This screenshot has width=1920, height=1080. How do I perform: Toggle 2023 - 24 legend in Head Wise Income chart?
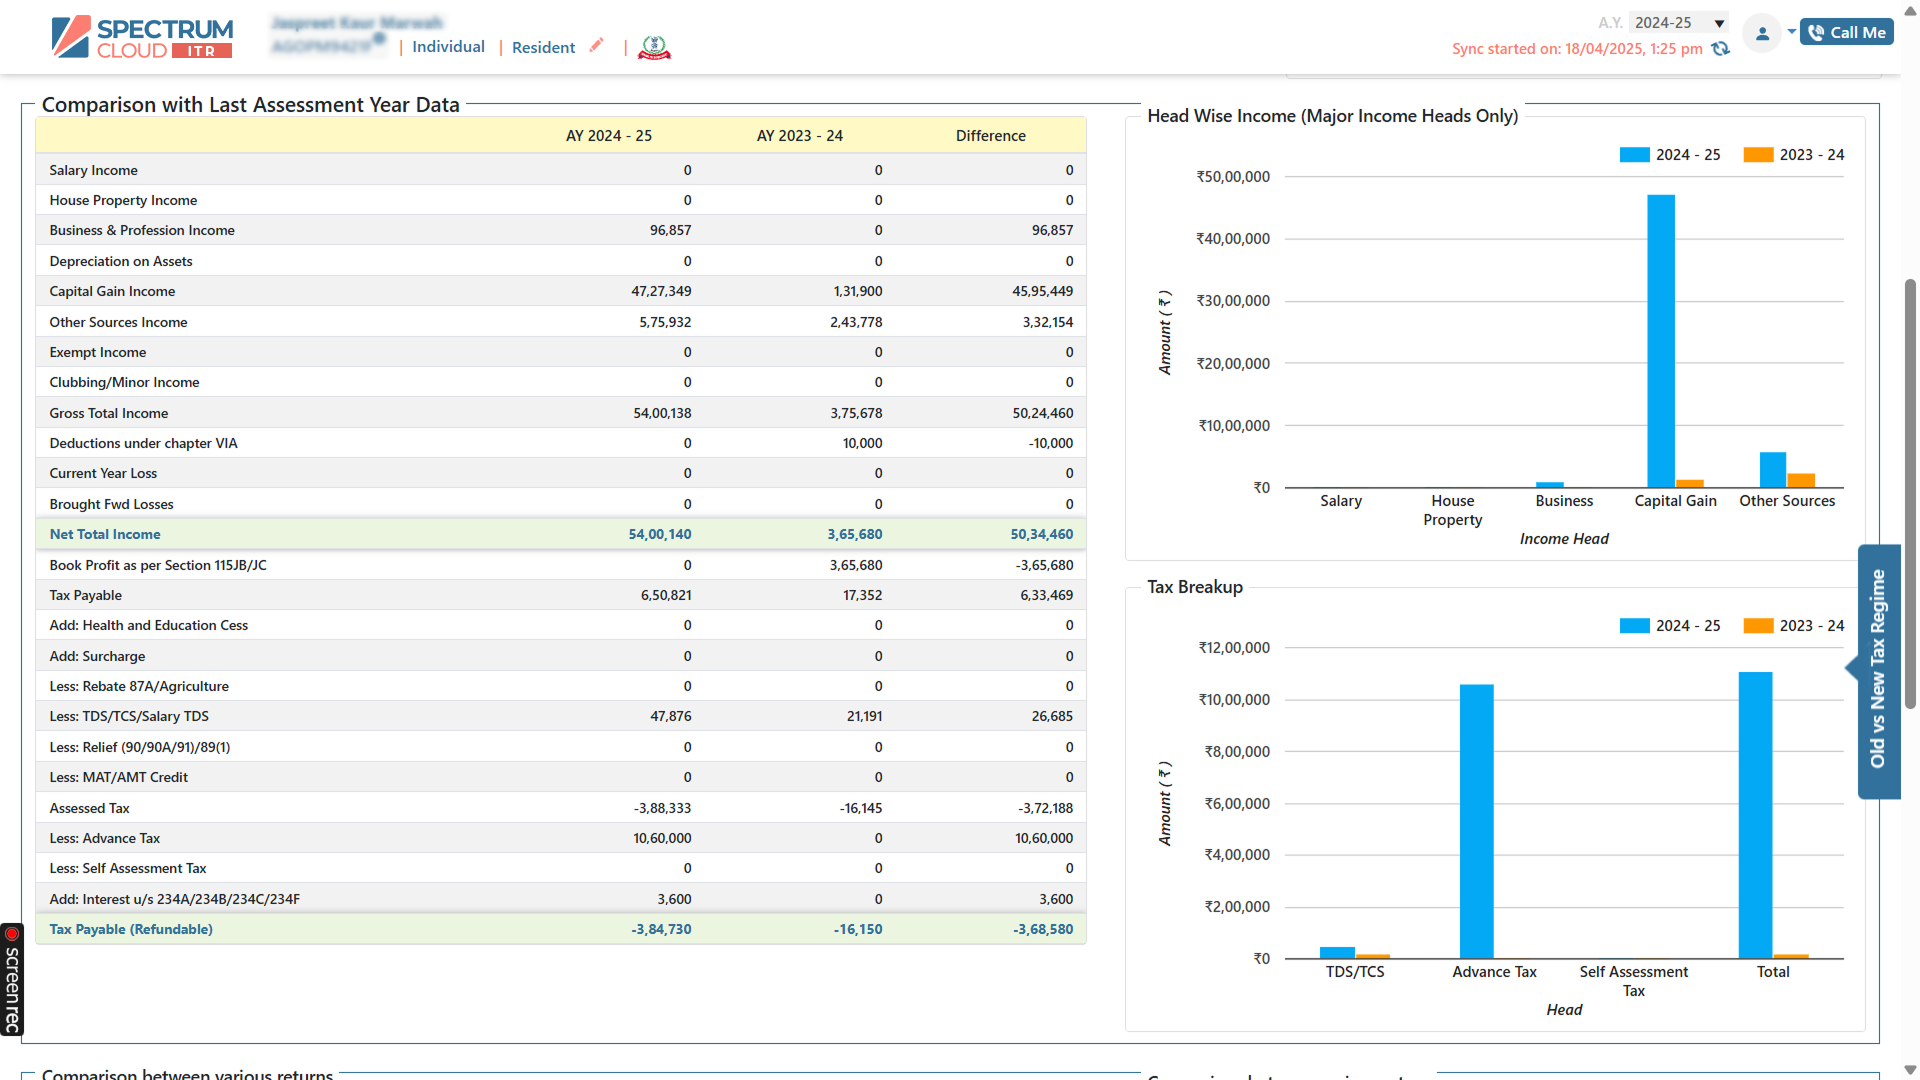(x=1794, y=155)
